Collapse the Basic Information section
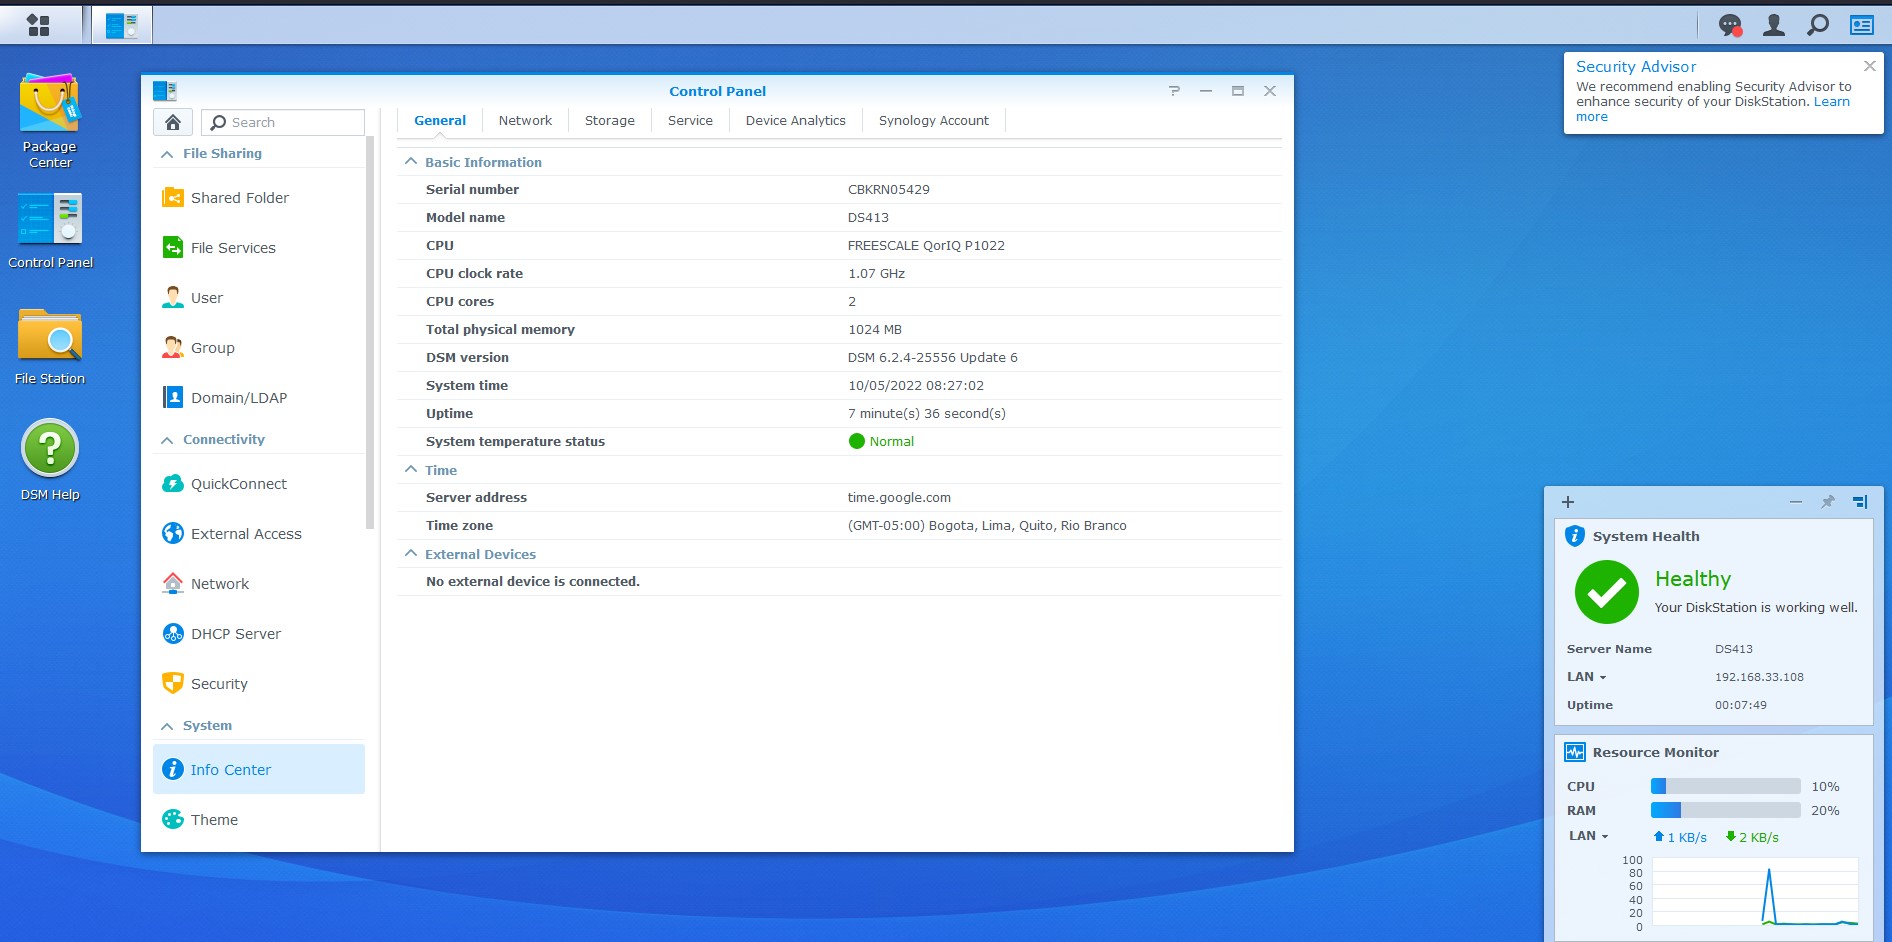Viewport: 1892px width, 942px height. pyautogui.click(x=411, y=162)
